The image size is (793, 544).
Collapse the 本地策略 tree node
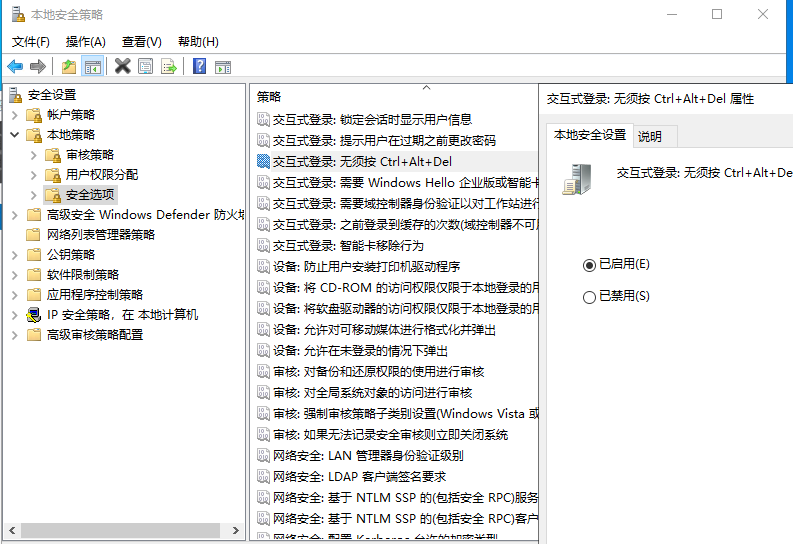tap(14, 134)
